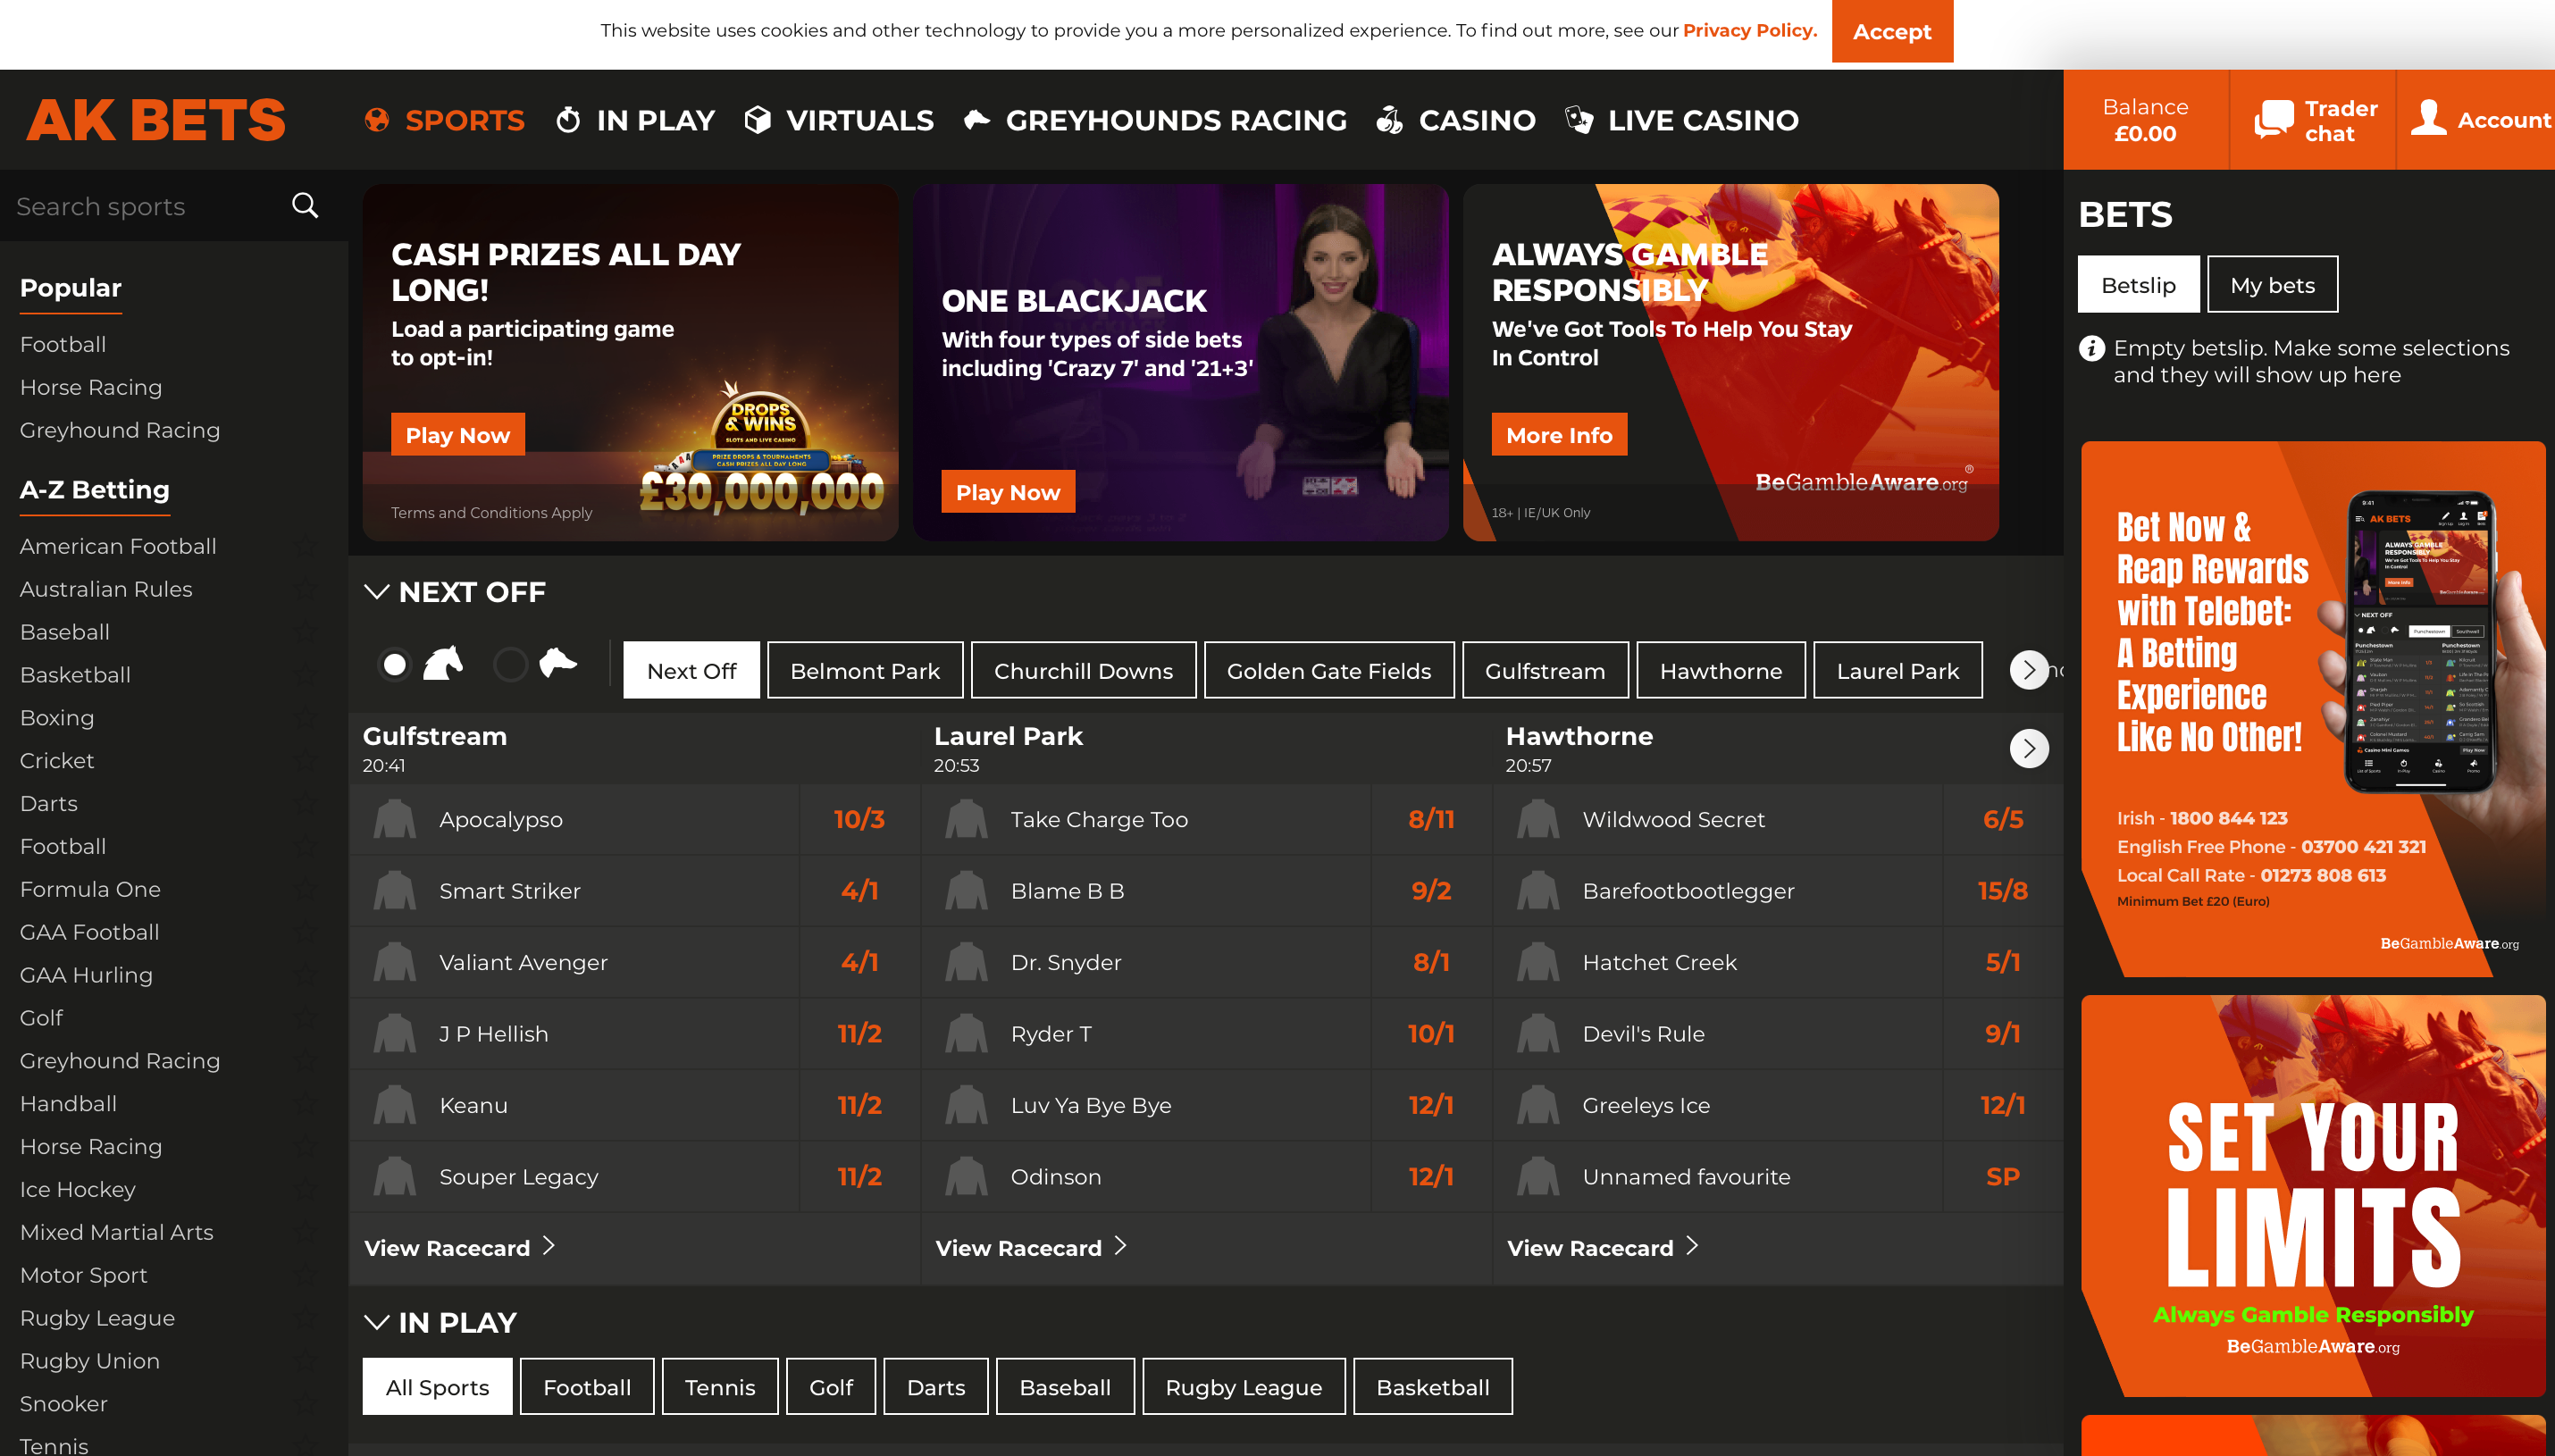Click the search magnifier icon
The height and width of the screenshot is (1456, 2555).
pyautogui.click(x=305, y=206)
